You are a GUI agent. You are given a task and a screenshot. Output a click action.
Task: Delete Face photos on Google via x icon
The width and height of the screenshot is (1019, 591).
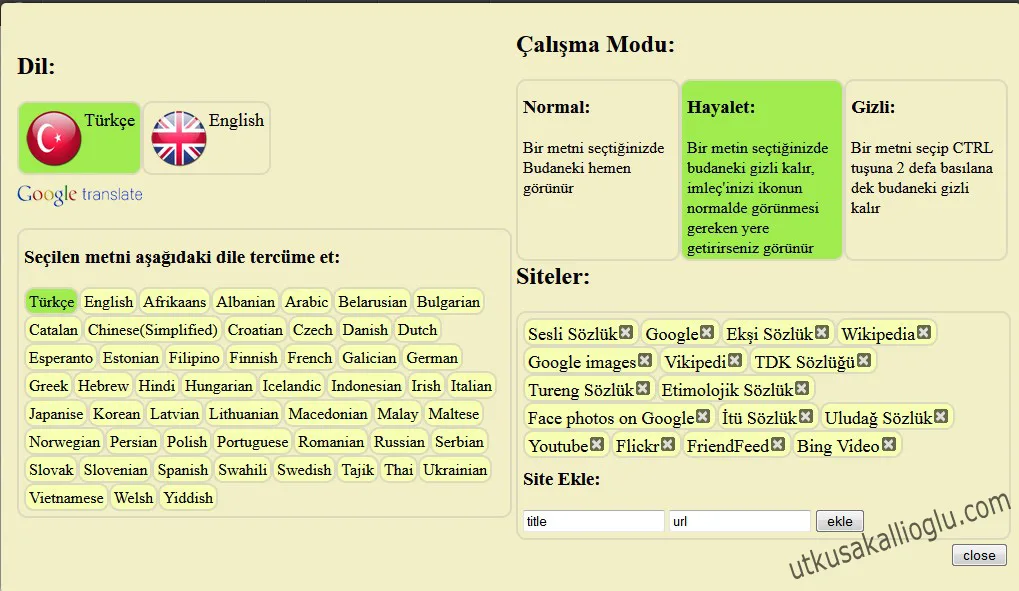click(703, 416)
